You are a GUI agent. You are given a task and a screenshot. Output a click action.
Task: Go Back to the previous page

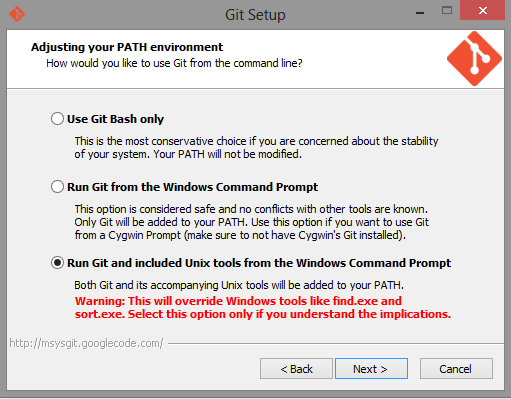coord(296,369)
